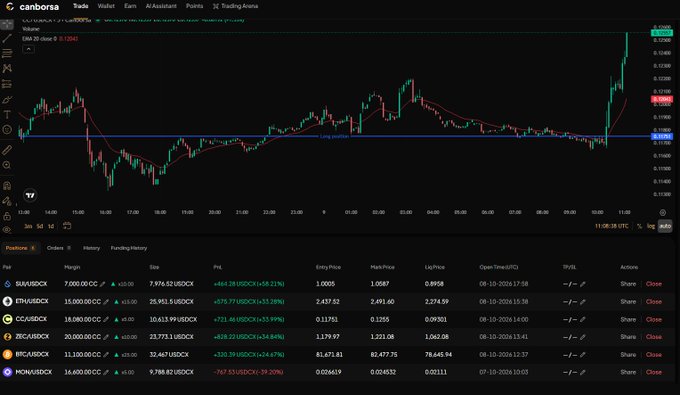Viewport: 680px width, 395px height.
Task: Set chart range to 3m
Action: 28,226
